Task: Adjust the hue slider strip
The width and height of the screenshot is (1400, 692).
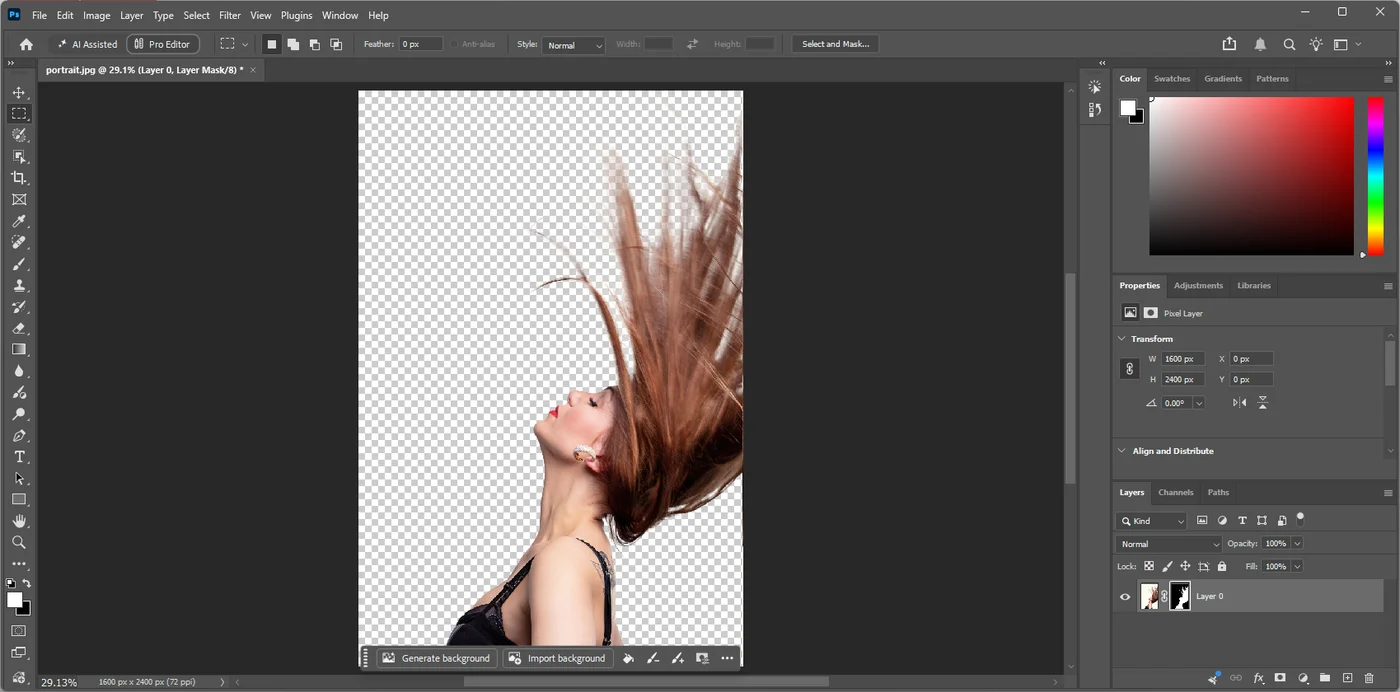Action: (x=1376, y=175)
